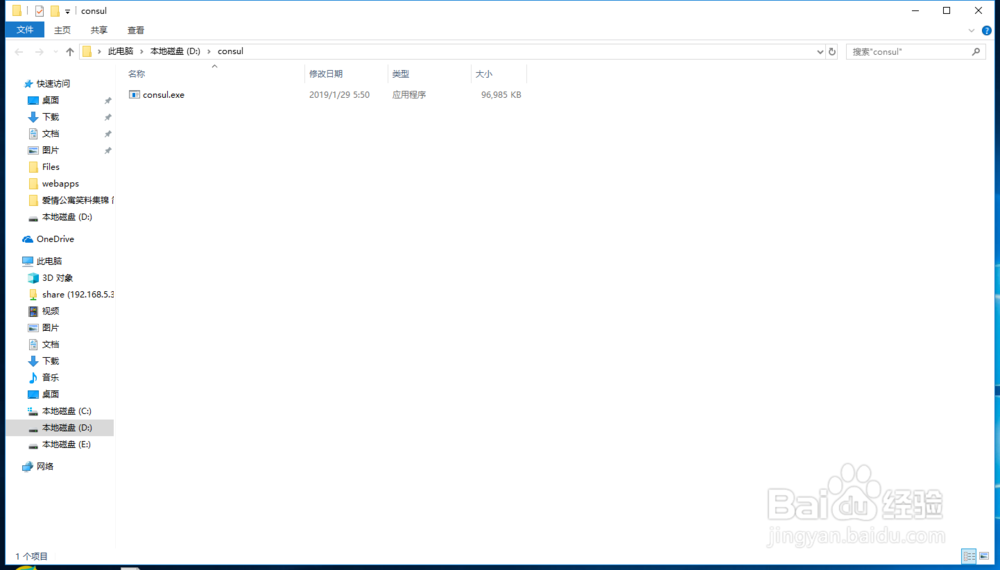Open 下载 under This PC

pyautogui.click(x=50, y=360)
